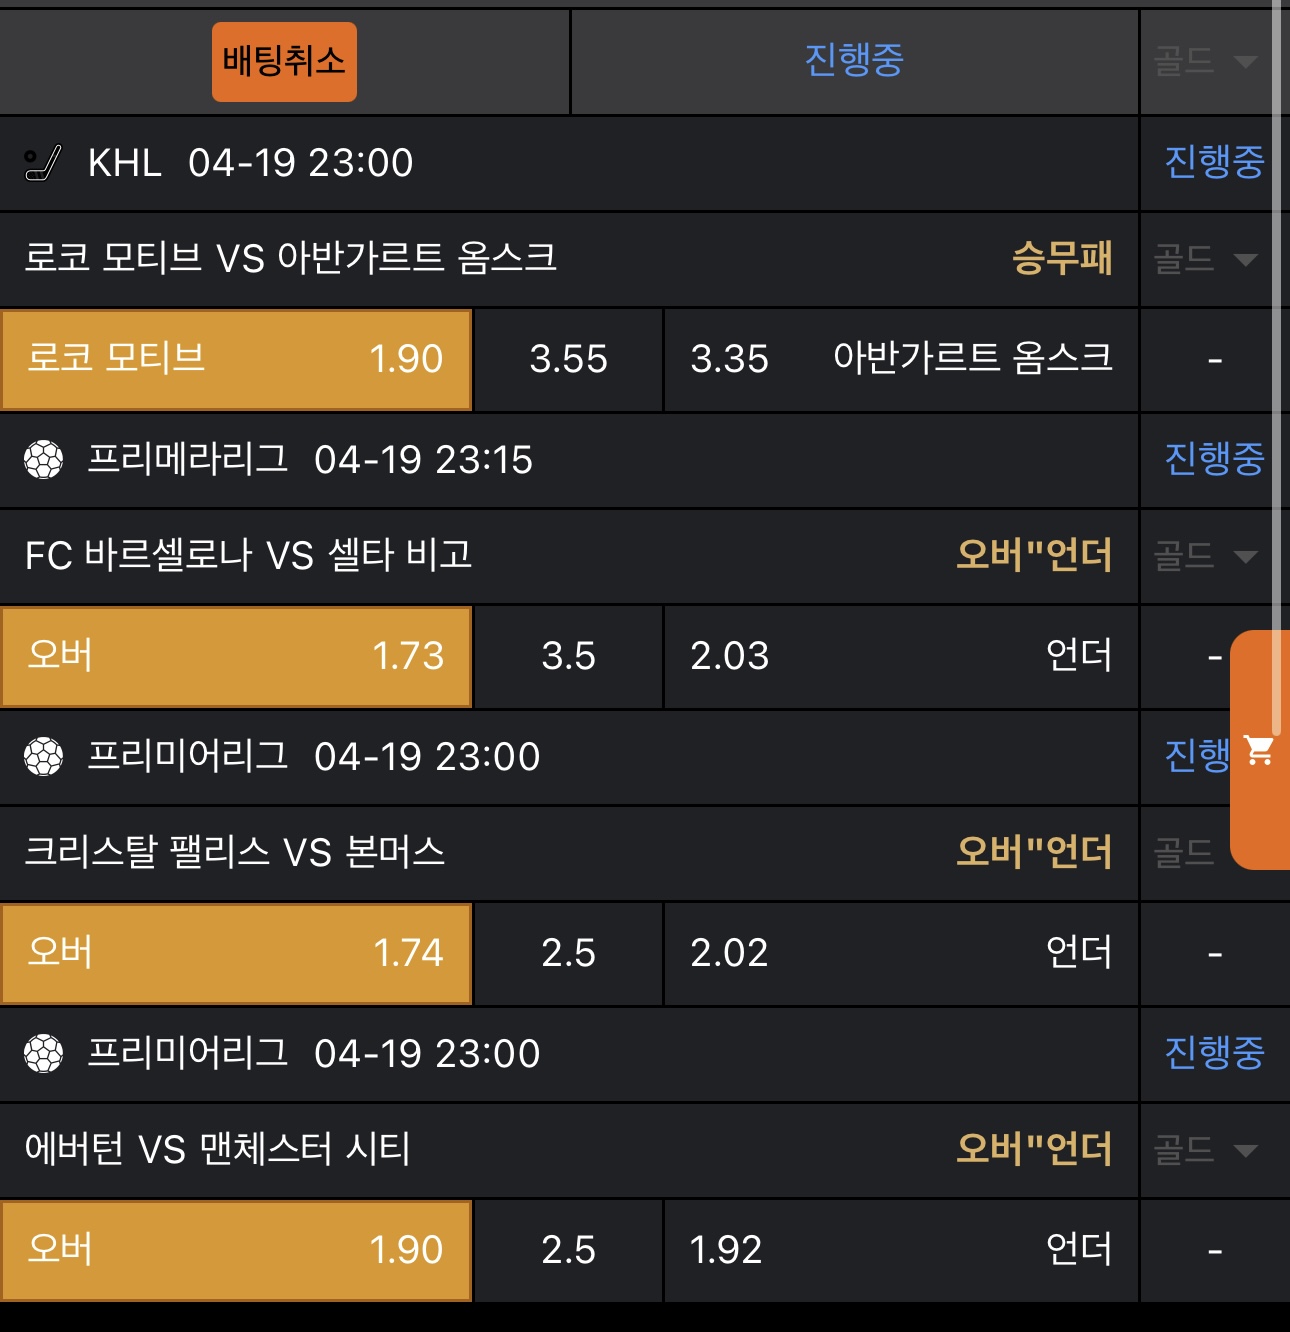1290x1332 pixels.
Task: Click the 진행중 status link for KHL
Action: coord(1214,163)
